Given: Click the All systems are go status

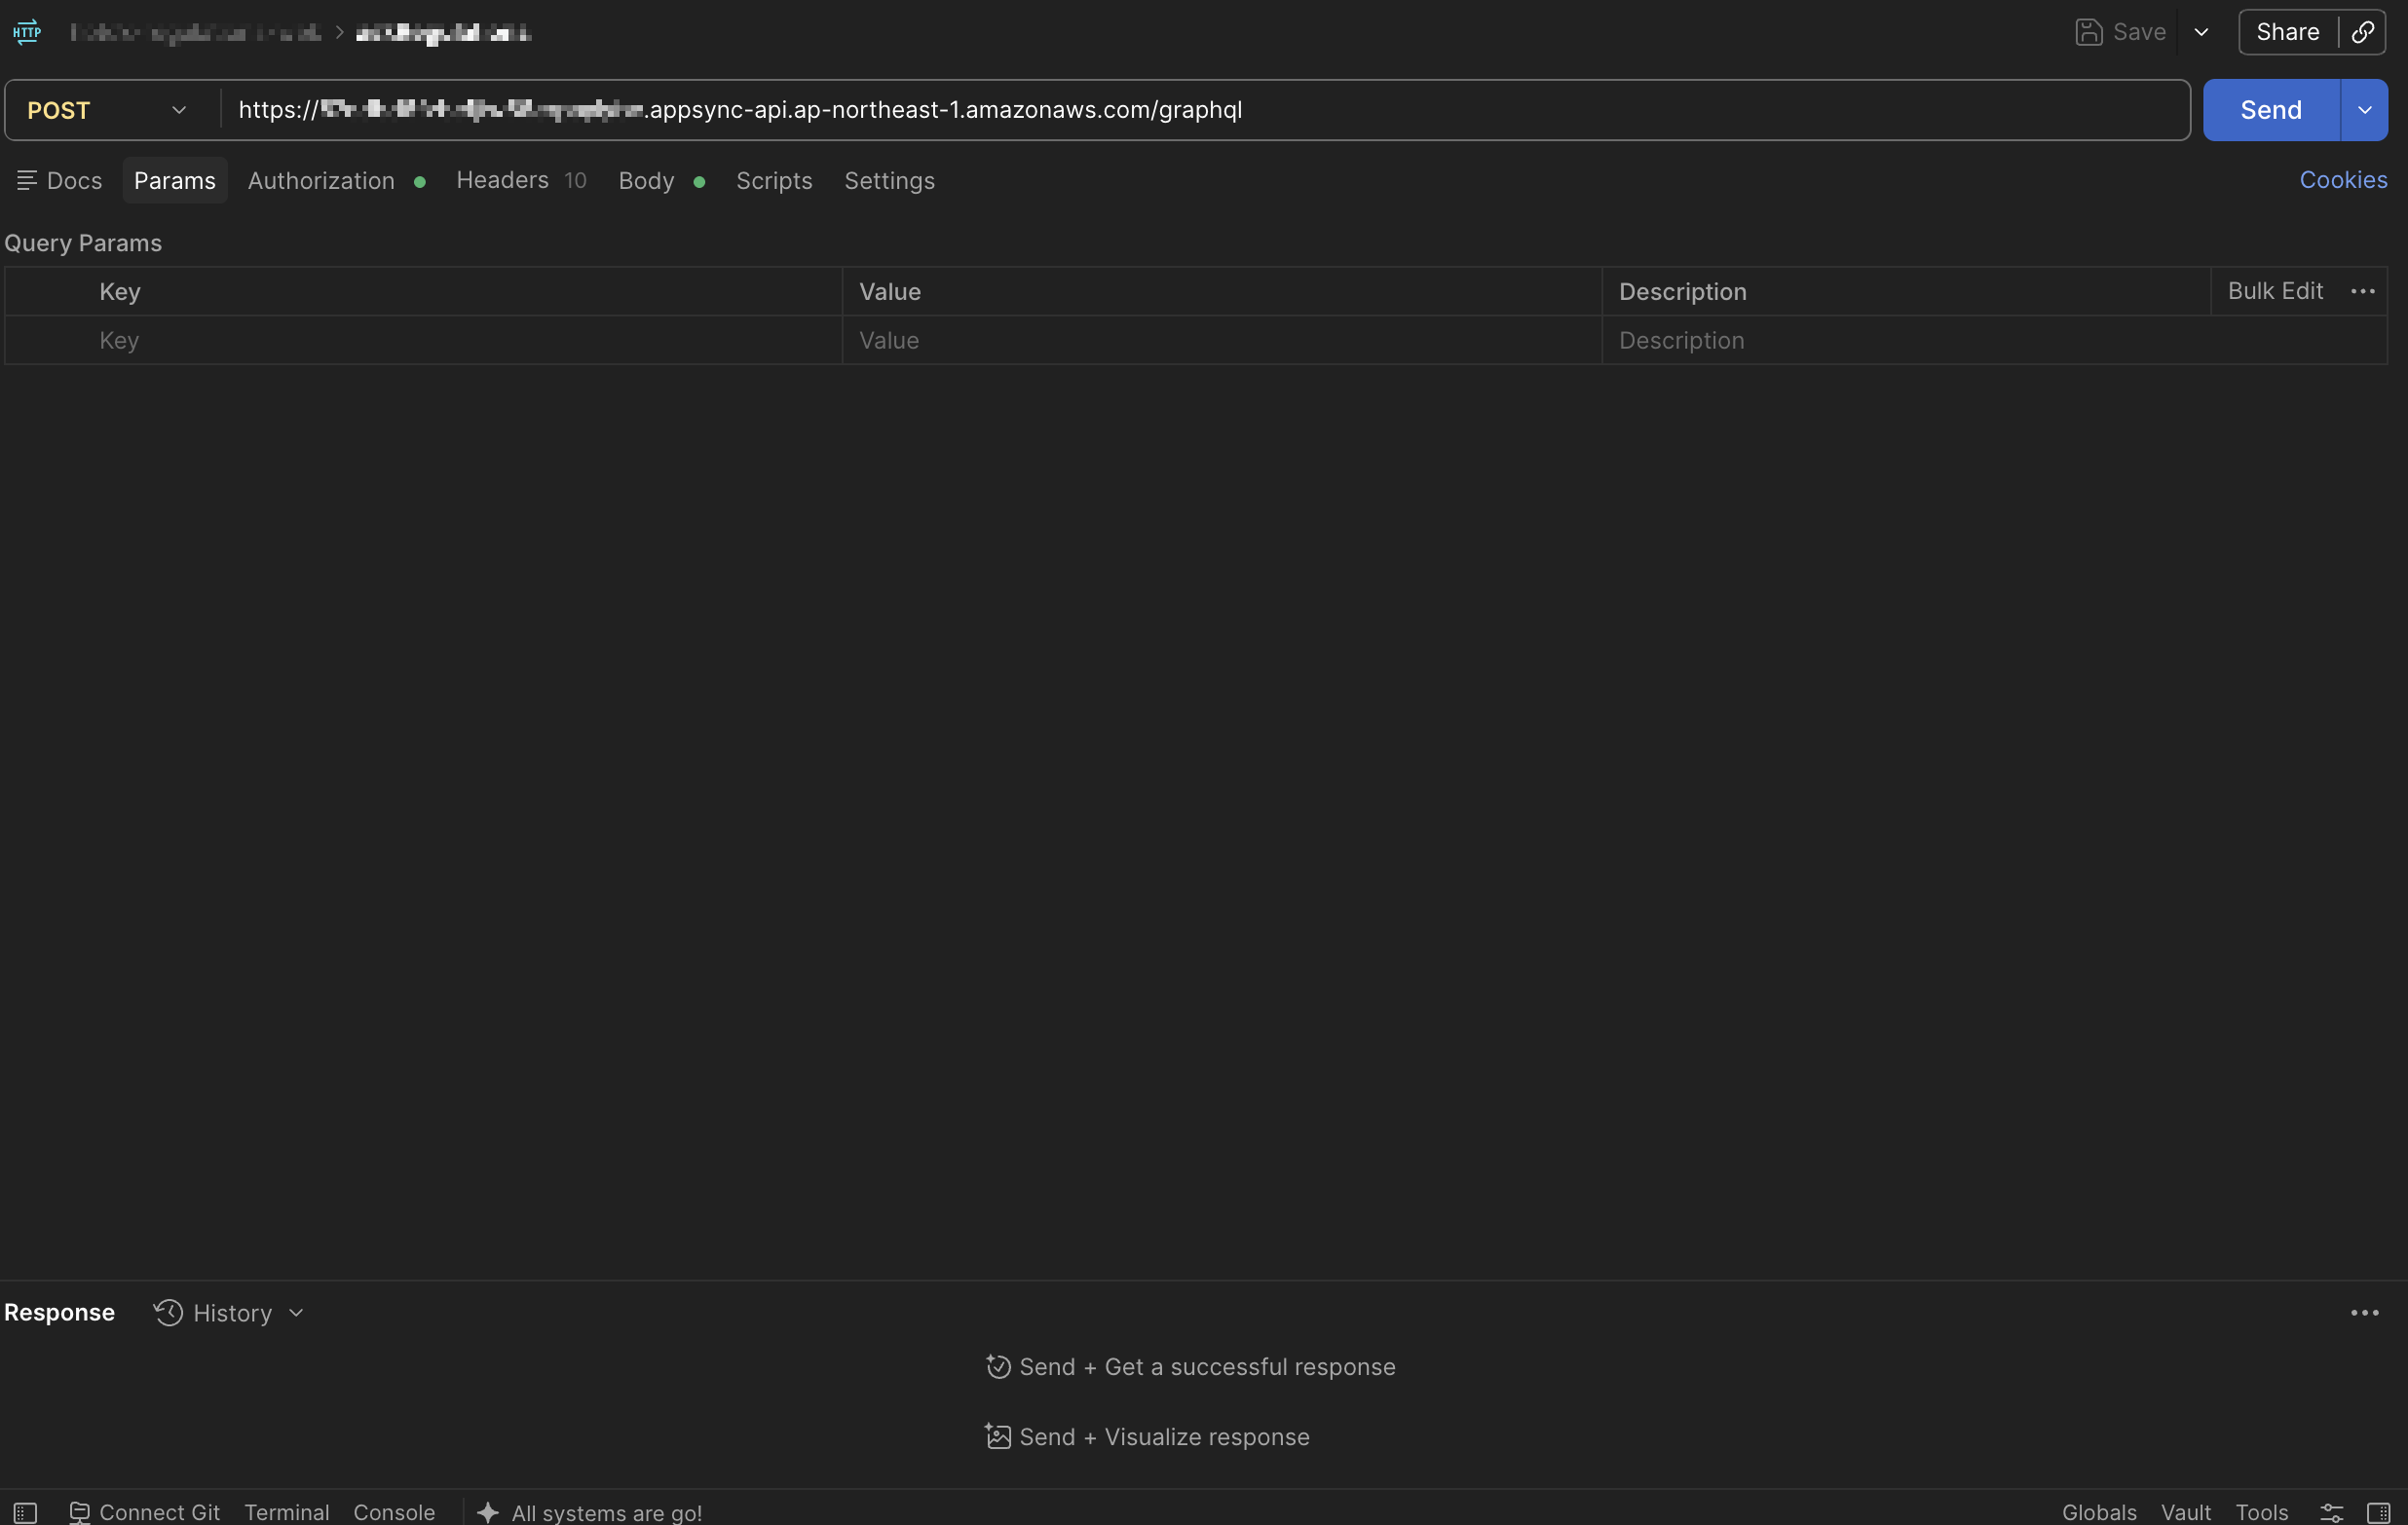Looking at the screenshot, I should point(606,1513).
